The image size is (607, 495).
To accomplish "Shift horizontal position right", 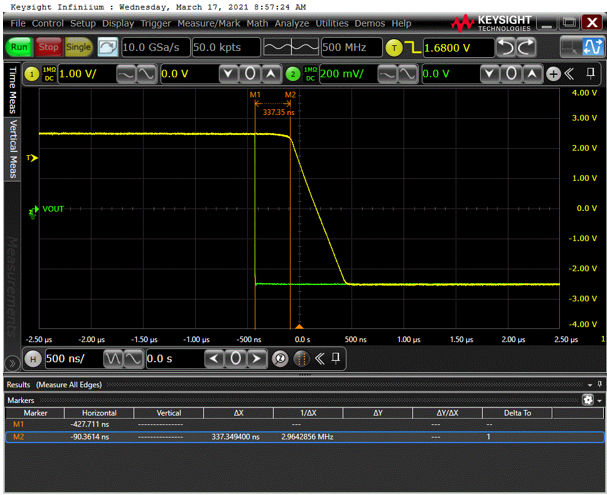I will click(x=257, y=359).
